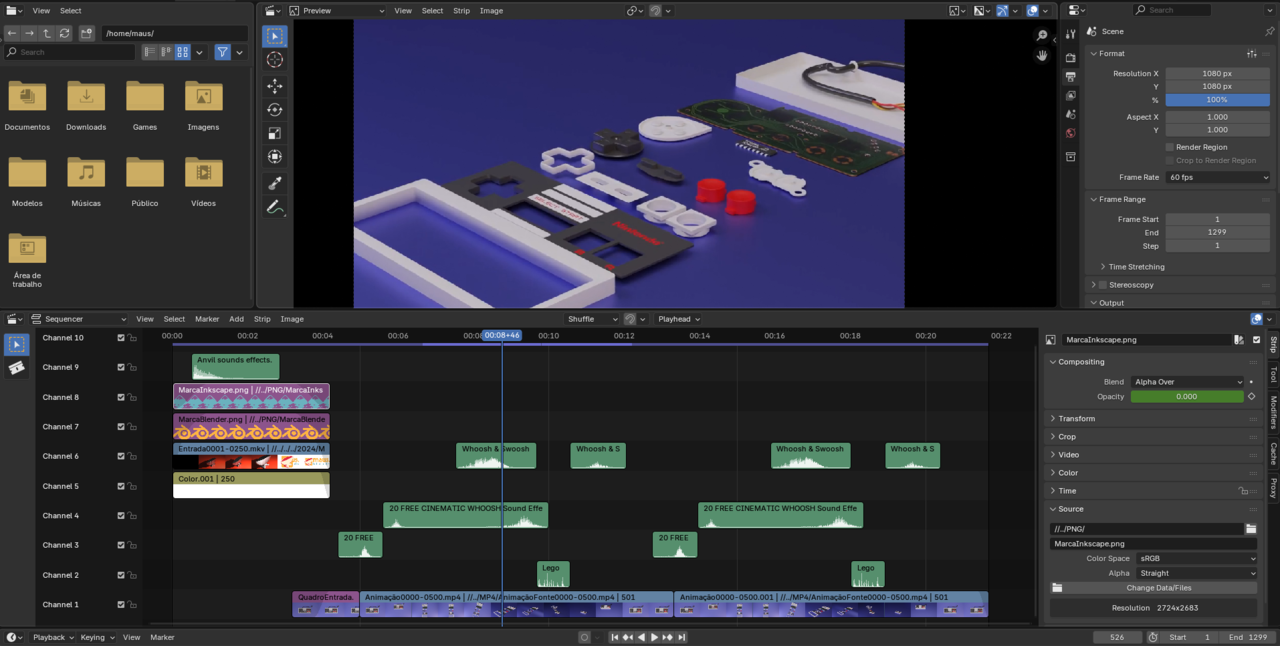Switch to the Modifiers sidebar tab
This screenshot has height=646, width=1280.
click(x=1273, y=412)
